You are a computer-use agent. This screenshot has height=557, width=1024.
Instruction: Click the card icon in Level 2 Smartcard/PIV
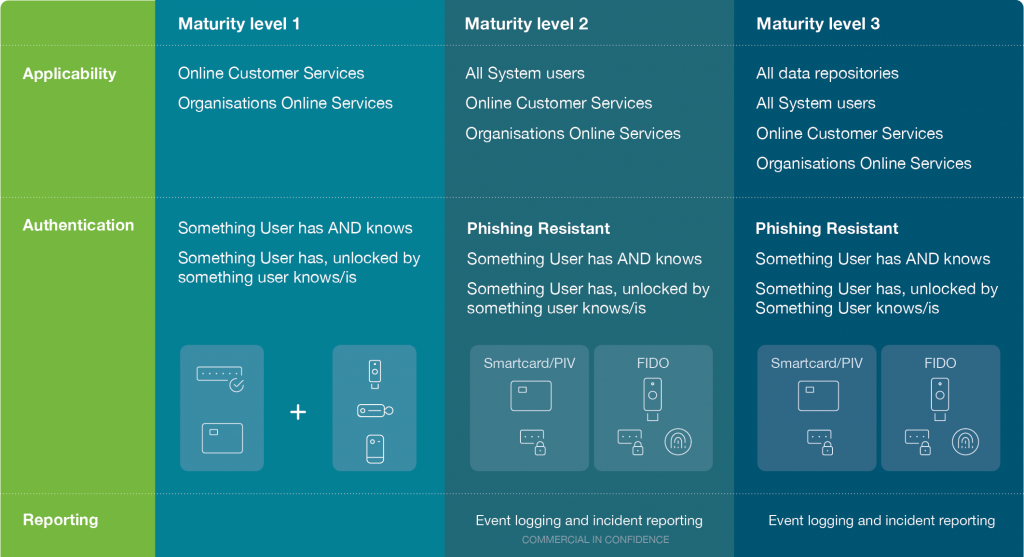pyautogui.click(x=531, y=396)
